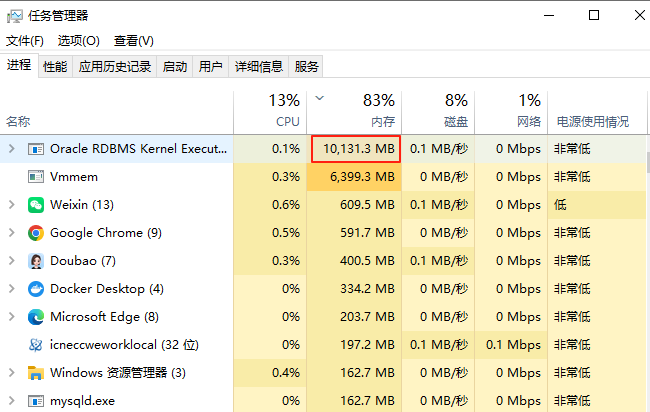Open the 文件(F) menu
Viewport: 650px width, 412px height.
pos(24,41)
